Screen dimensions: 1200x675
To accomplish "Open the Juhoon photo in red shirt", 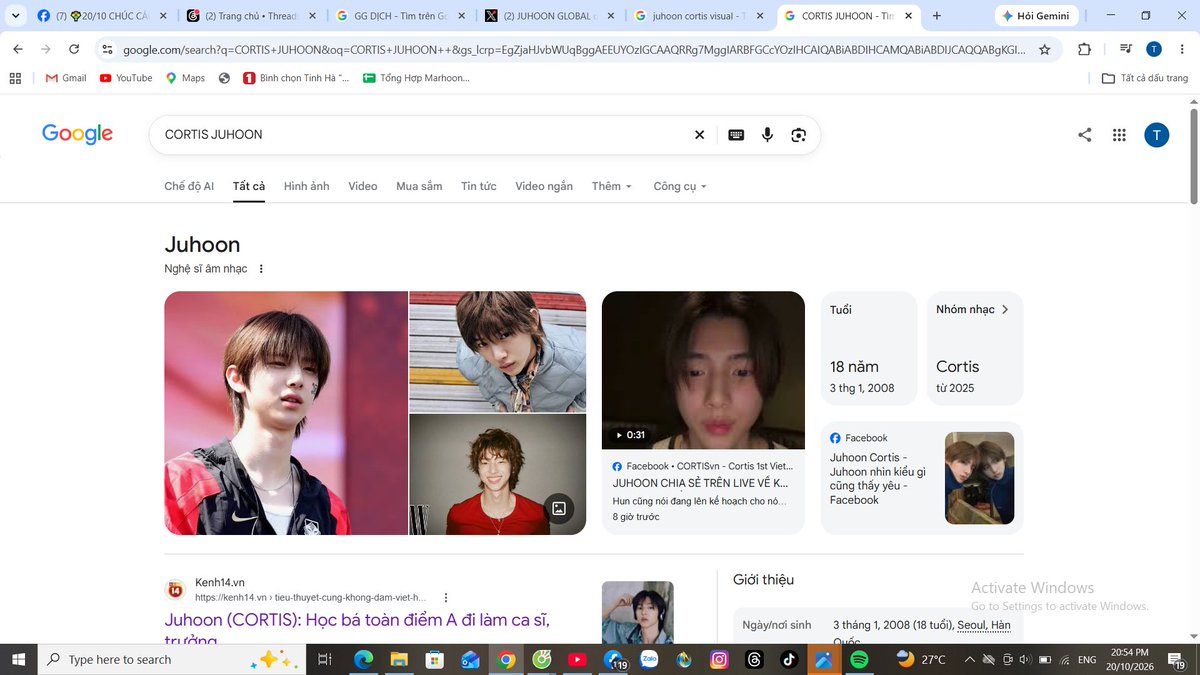I will 498,475.
